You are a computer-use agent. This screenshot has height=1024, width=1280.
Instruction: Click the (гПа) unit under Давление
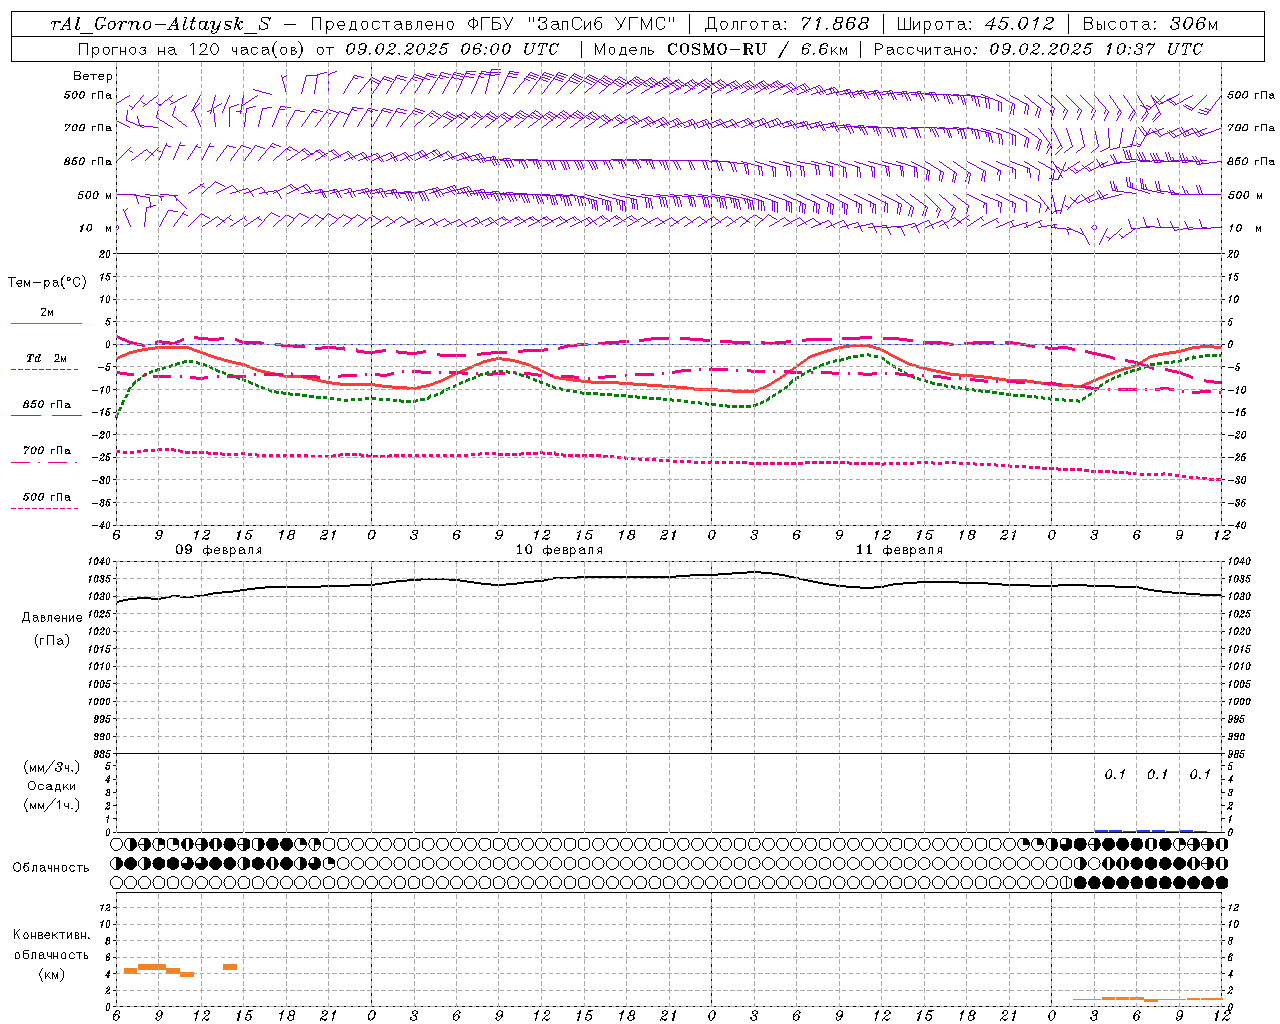[x=52, y=640]
